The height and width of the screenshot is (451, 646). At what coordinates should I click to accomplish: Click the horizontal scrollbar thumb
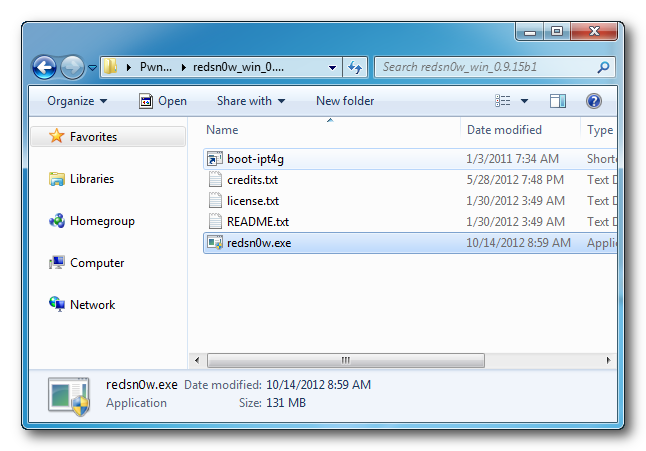[x=345, y=360]
